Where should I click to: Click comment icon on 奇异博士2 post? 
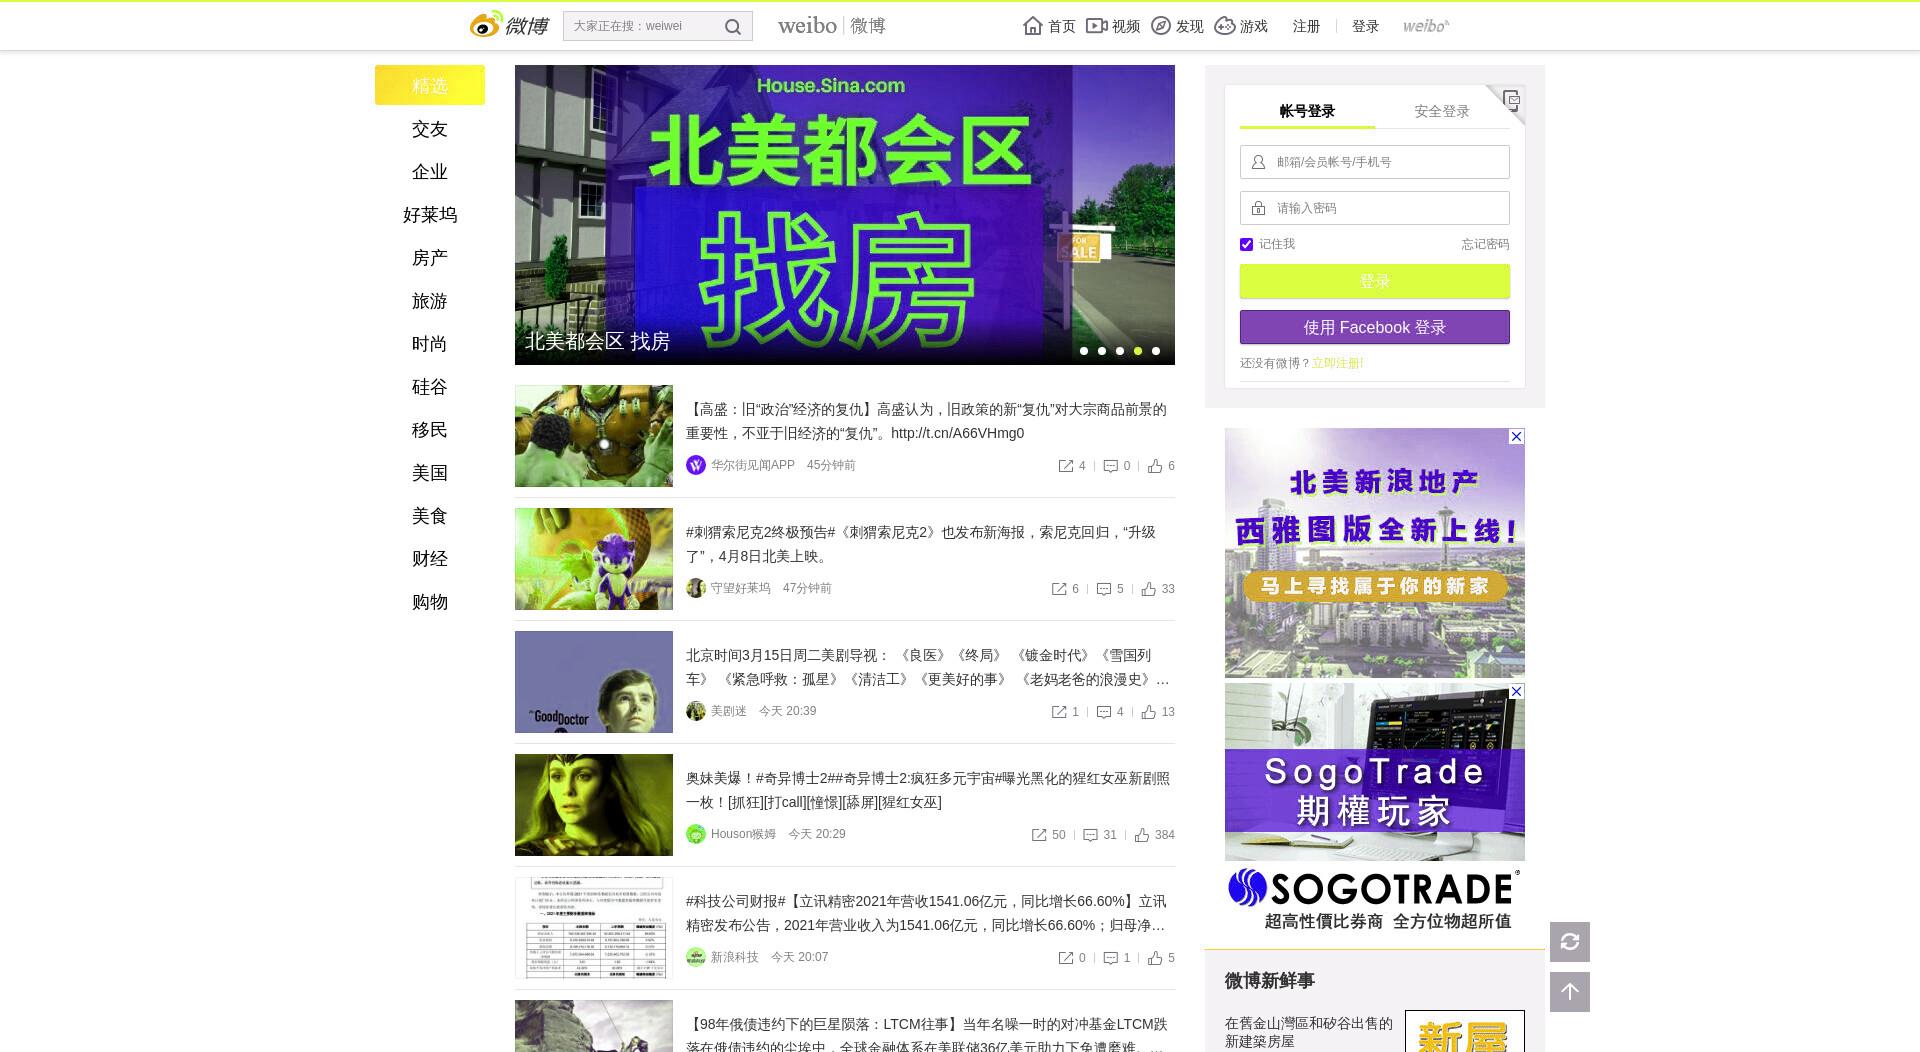pyautogui.click(x=1091, y=835)
